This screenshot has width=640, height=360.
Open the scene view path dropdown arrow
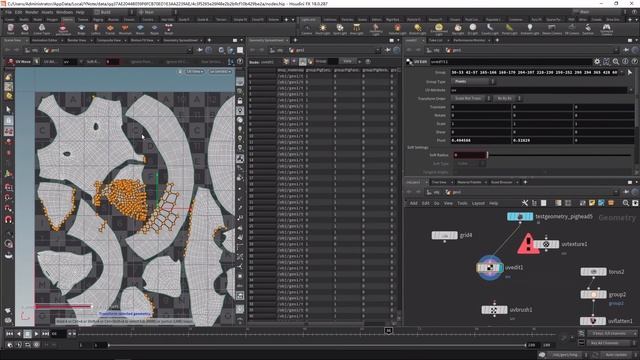(x=189, y=50)
